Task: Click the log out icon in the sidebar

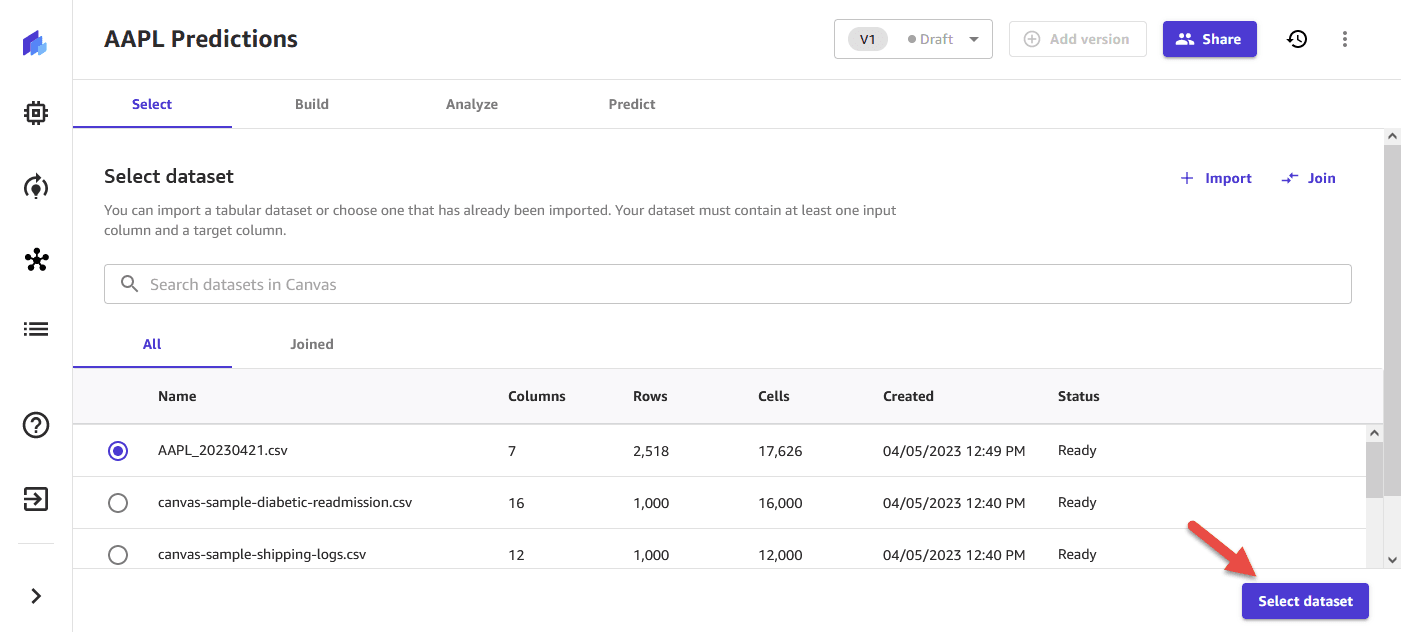Action: 36,498
